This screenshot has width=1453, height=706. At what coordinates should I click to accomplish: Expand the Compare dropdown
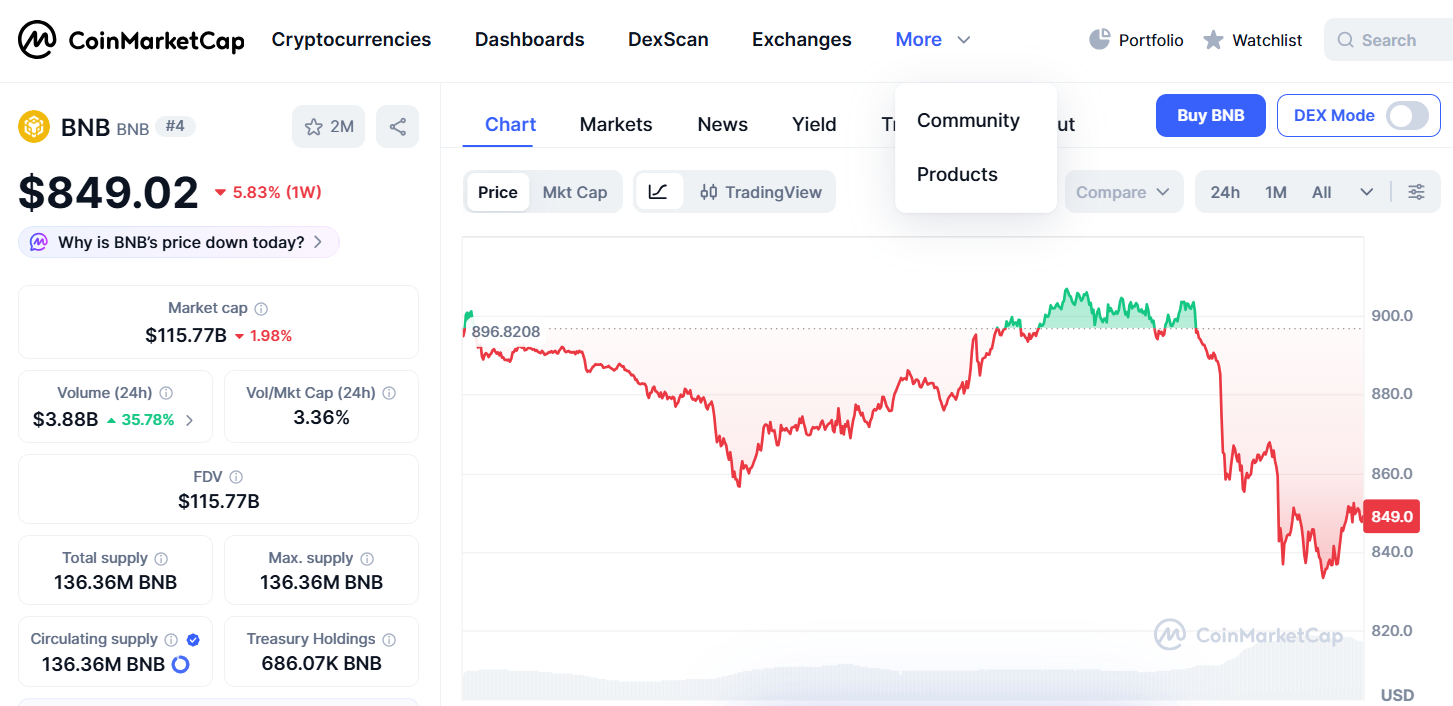pos(1123,192)
